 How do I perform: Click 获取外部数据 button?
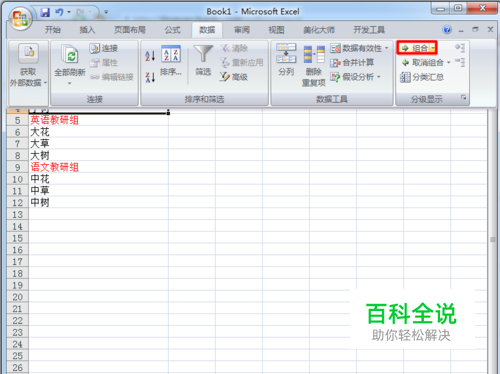point(28,65)
